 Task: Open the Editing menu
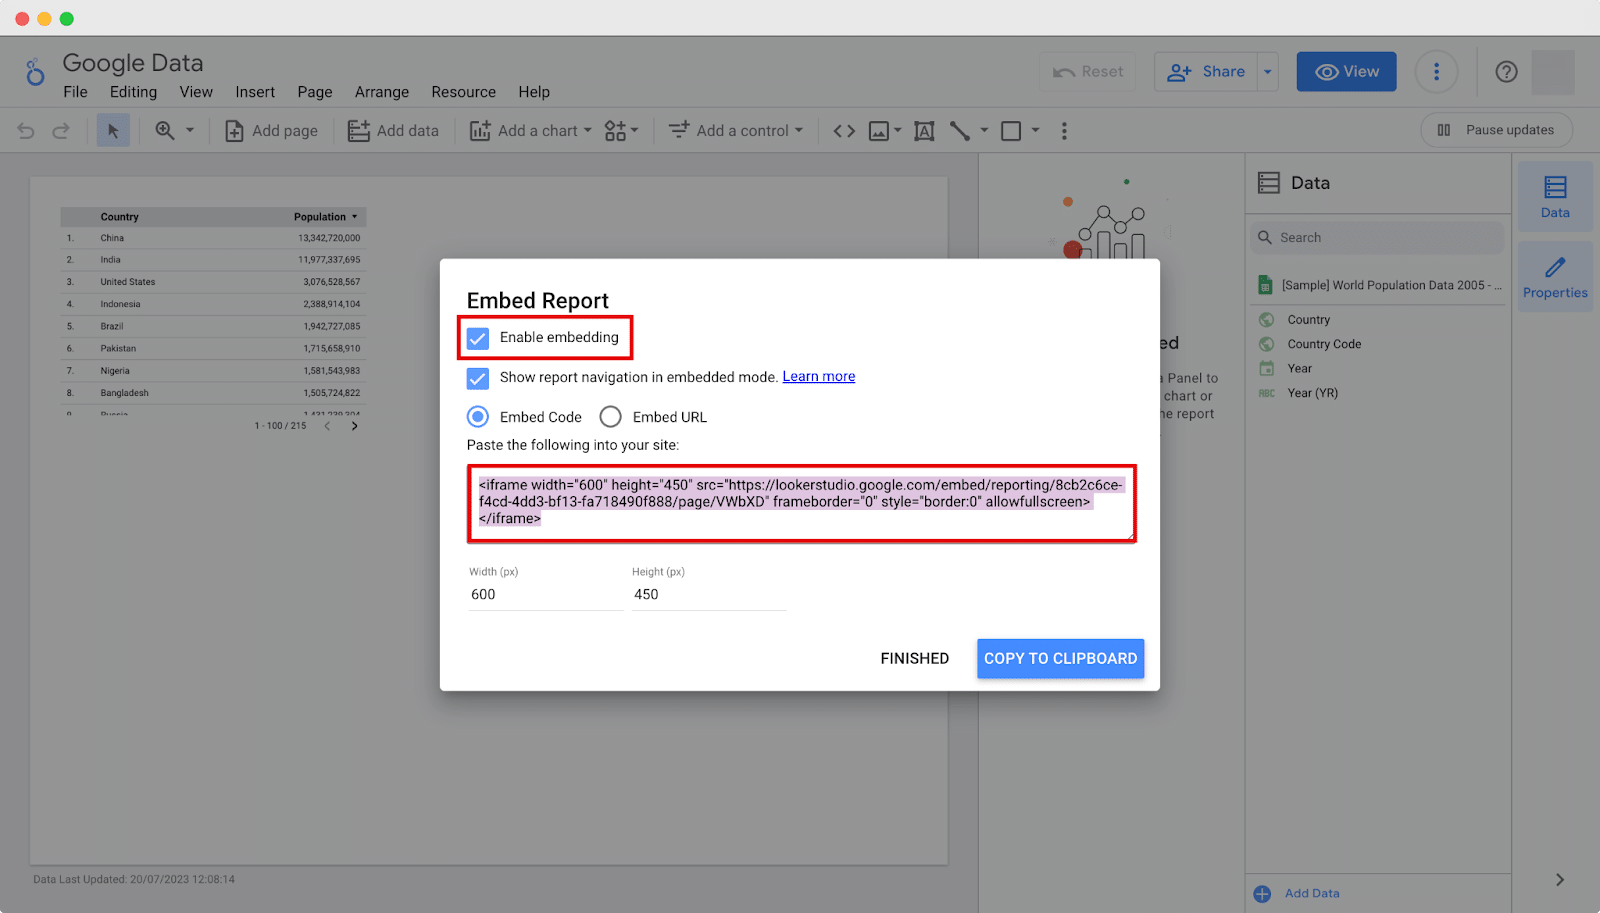click(133, 92)
